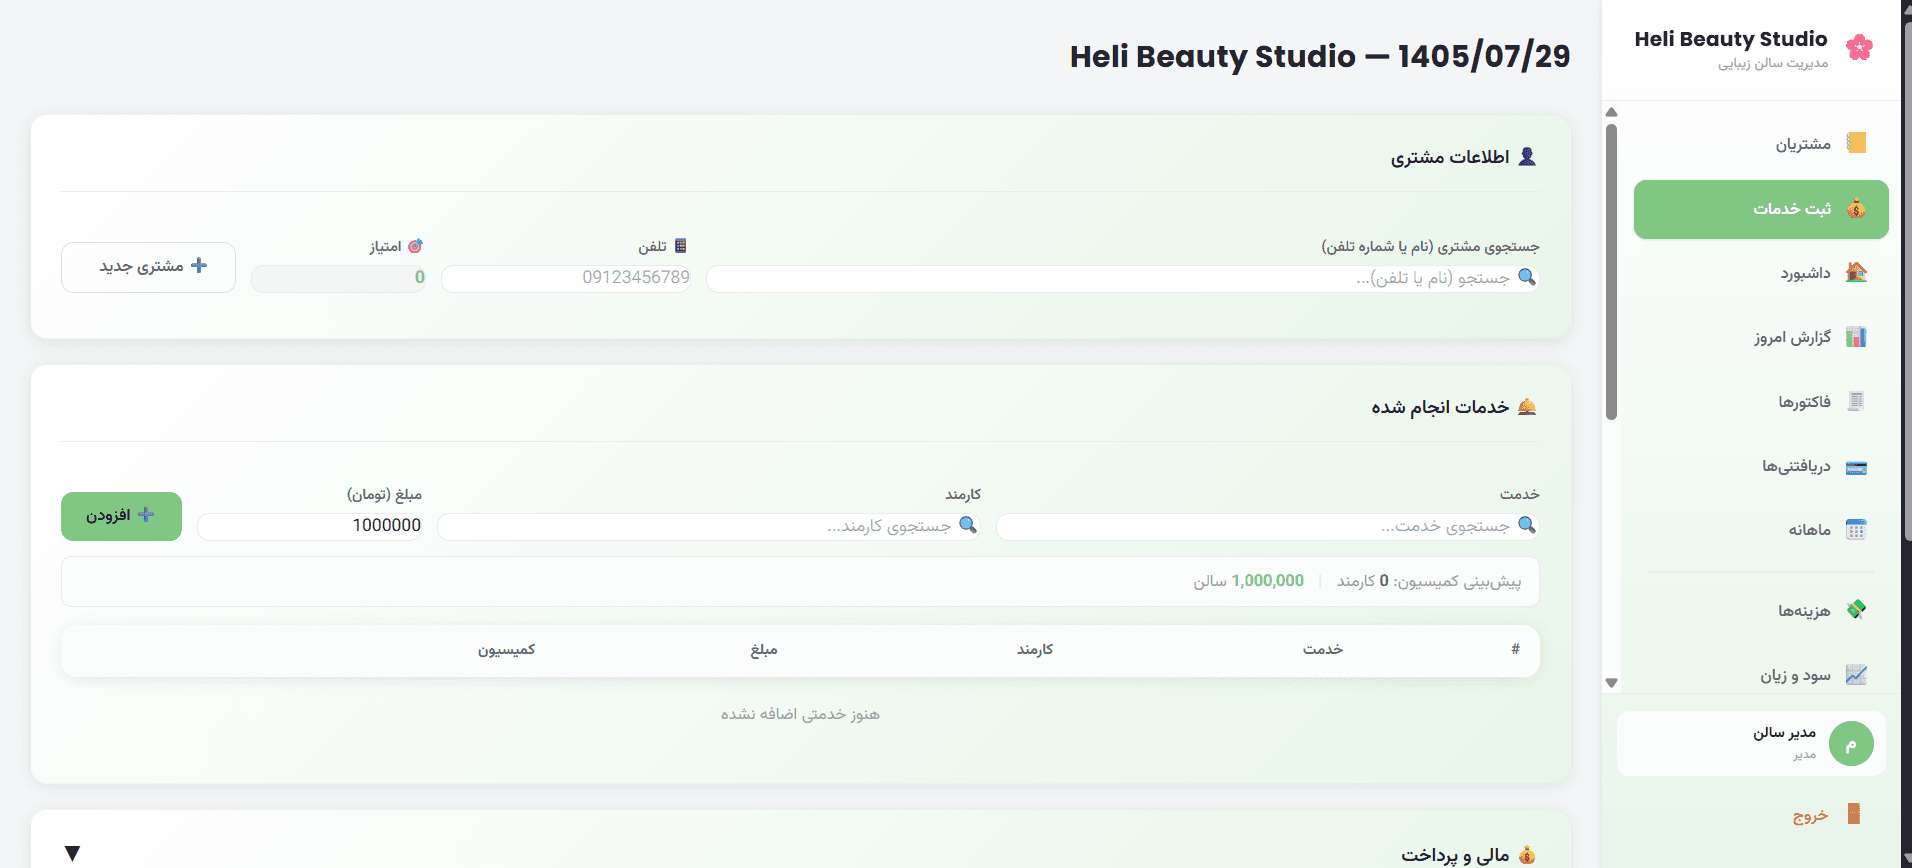Focus the customer search field
1912x868 pixels.
tap(1122, 279)
